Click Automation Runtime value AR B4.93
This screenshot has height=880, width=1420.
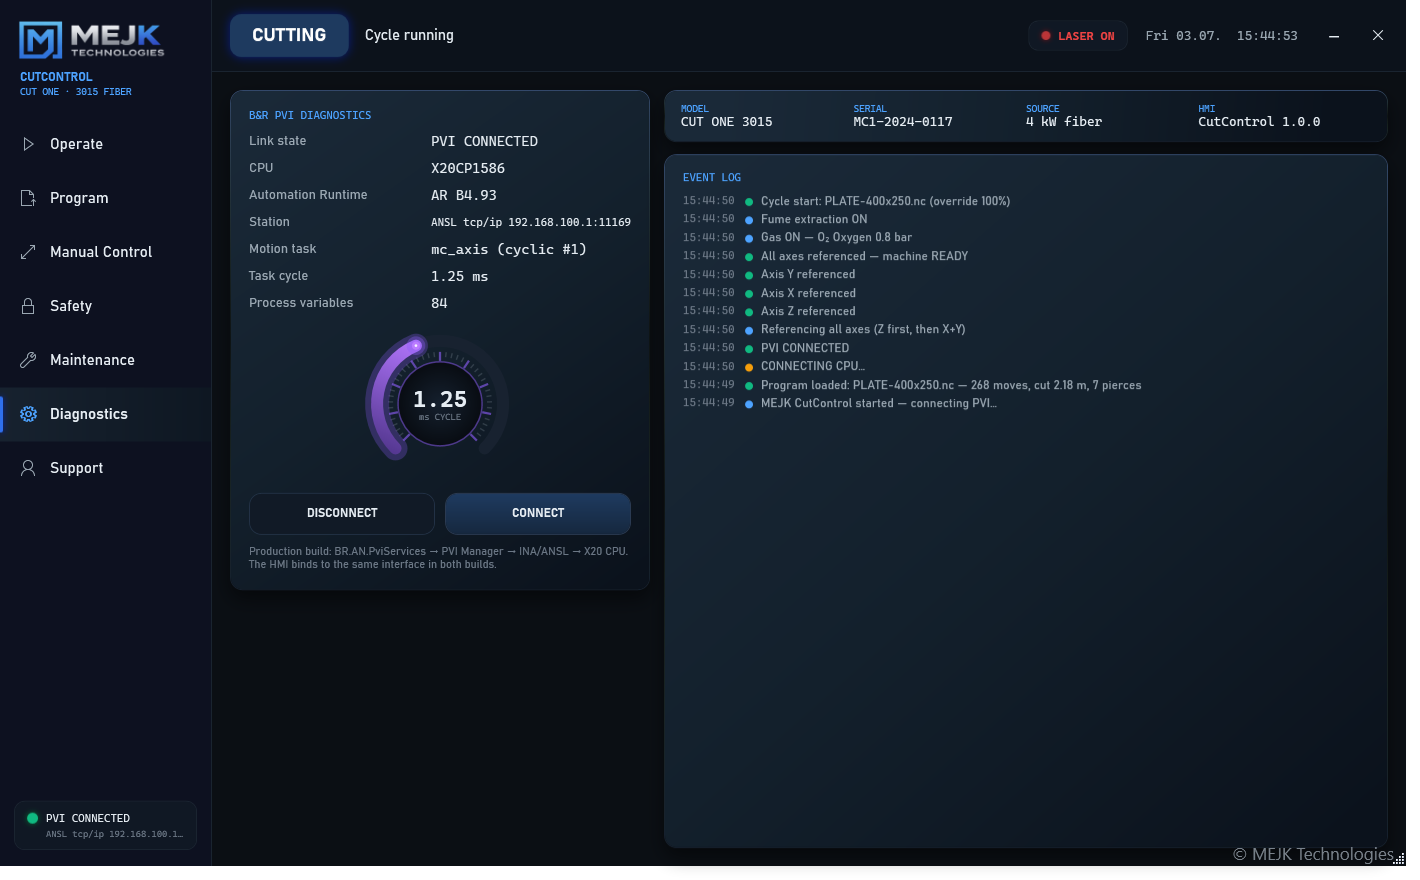coord(464,196)
